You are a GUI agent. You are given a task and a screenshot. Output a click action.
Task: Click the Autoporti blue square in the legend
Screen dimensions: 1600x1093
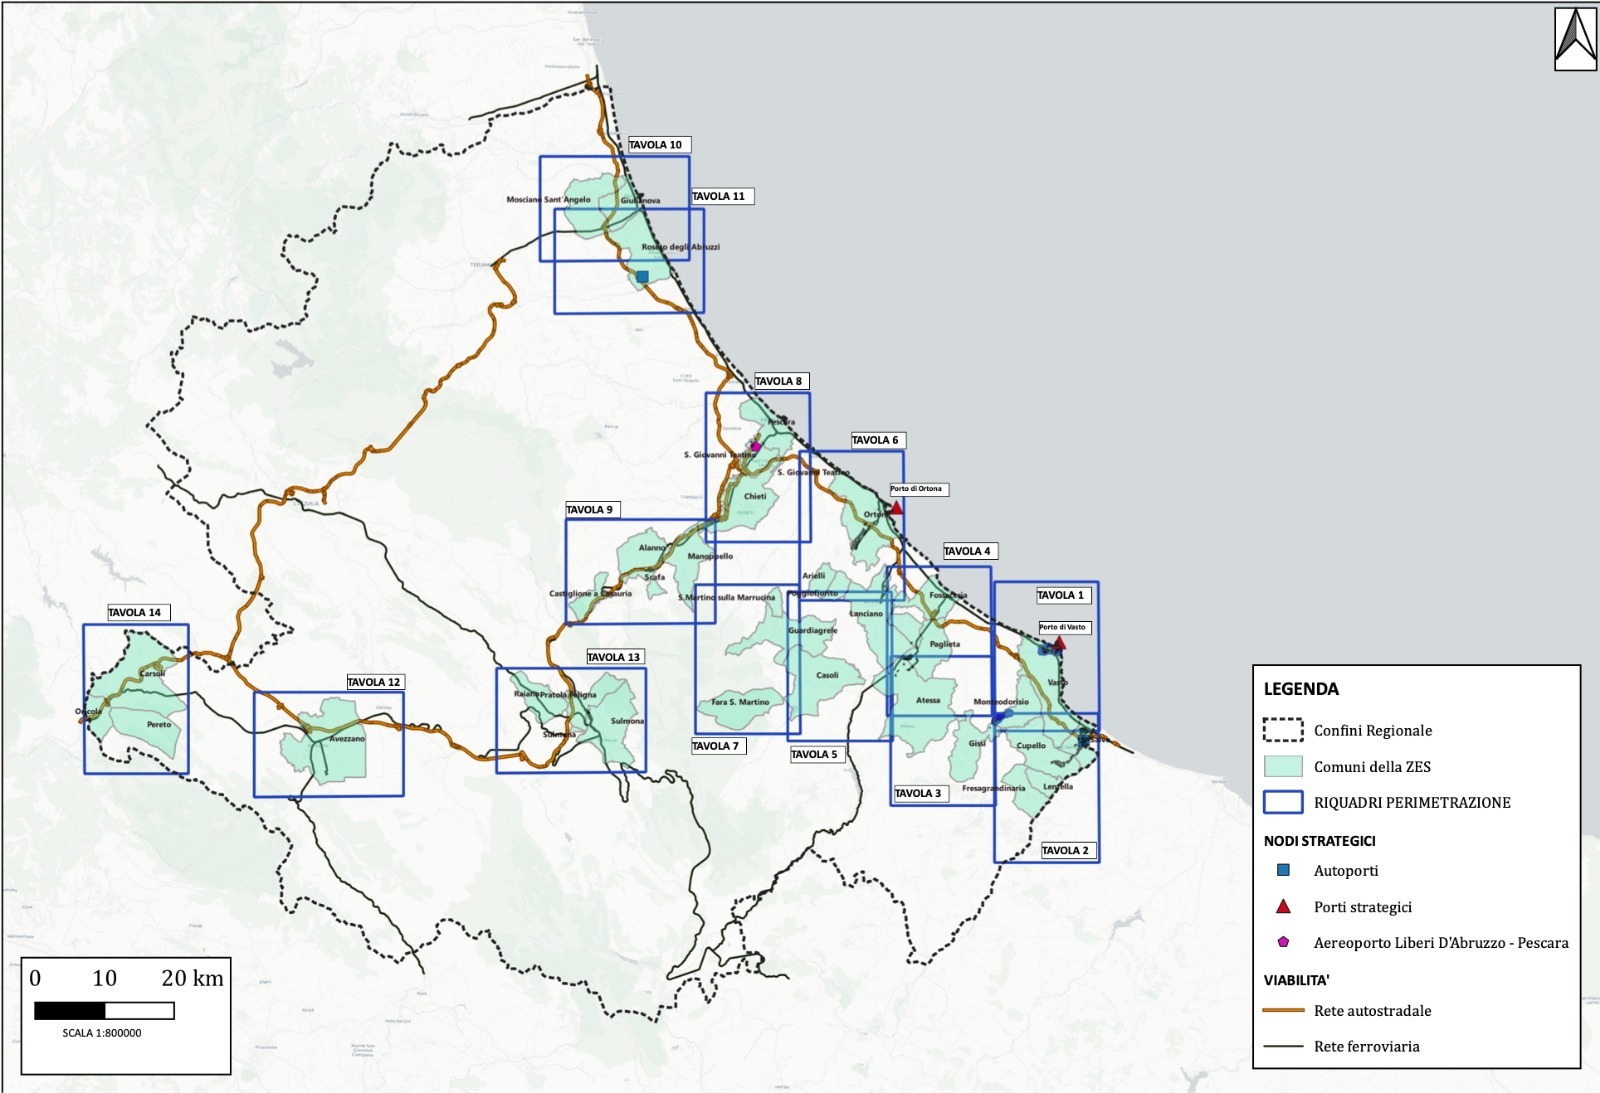point(1283,871)
